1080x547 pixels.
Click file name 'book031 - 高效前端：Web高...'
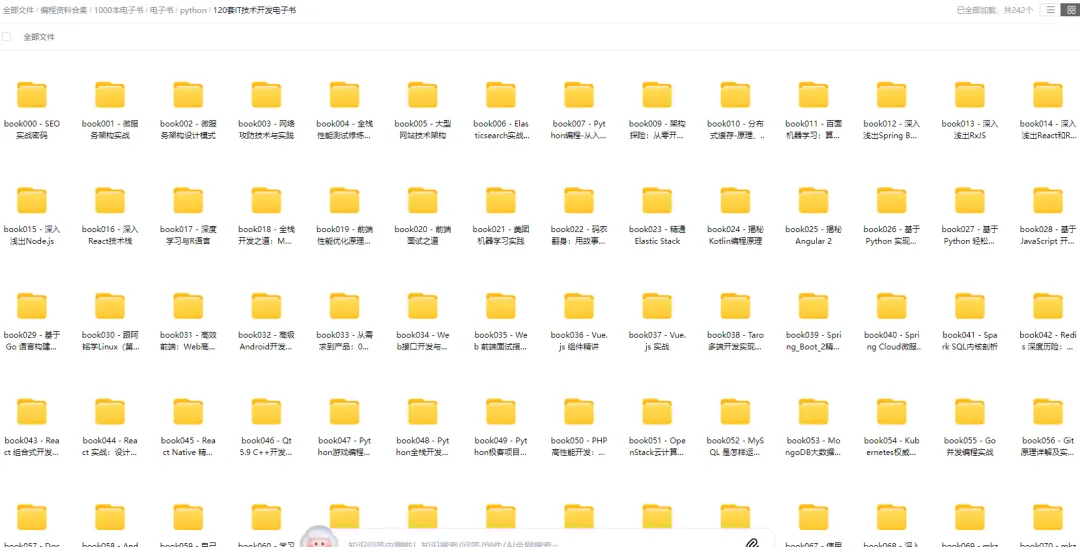pos(188,340)
